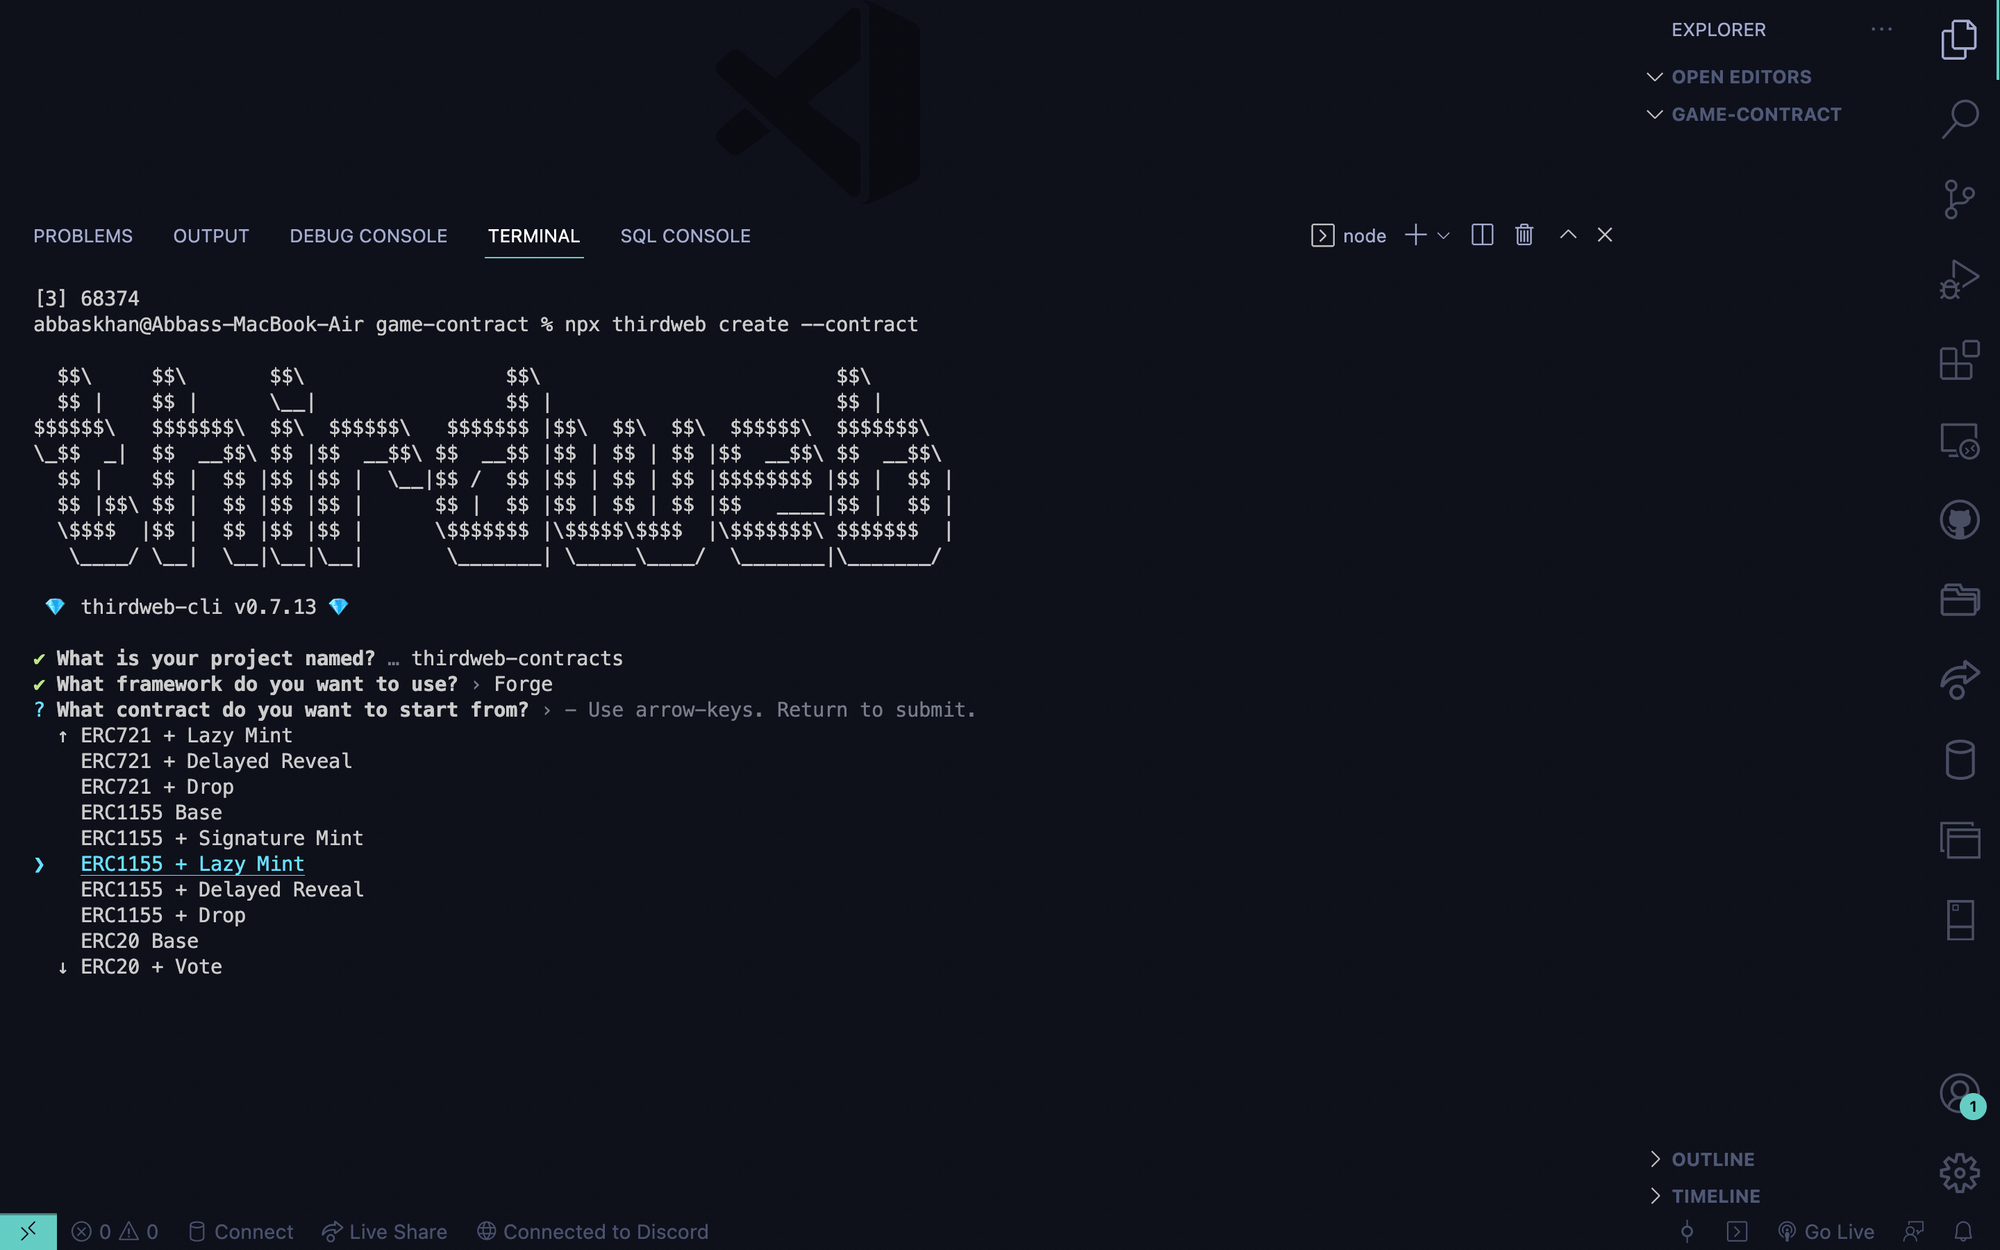Switch to the SQL CONSOLE tab
Screen dimensions: 2000x1250
[685, 236]
